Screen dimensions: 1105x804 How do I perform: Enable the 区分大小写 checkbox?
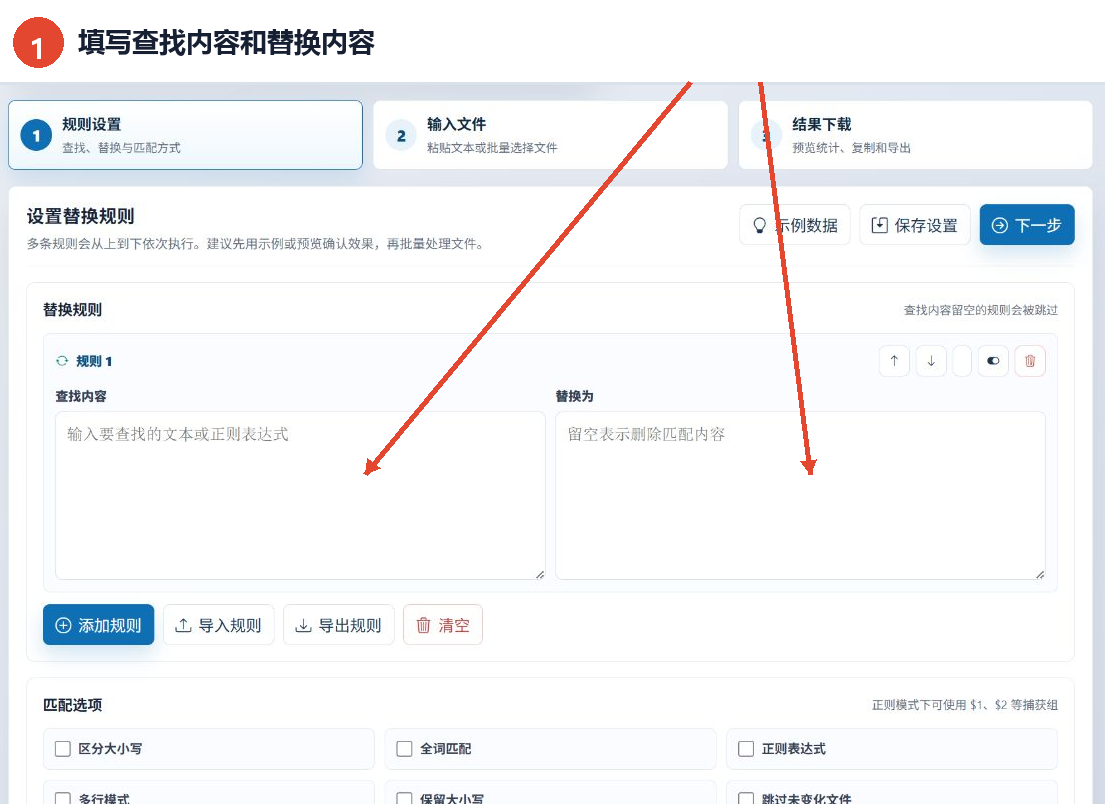pos(63,748)
